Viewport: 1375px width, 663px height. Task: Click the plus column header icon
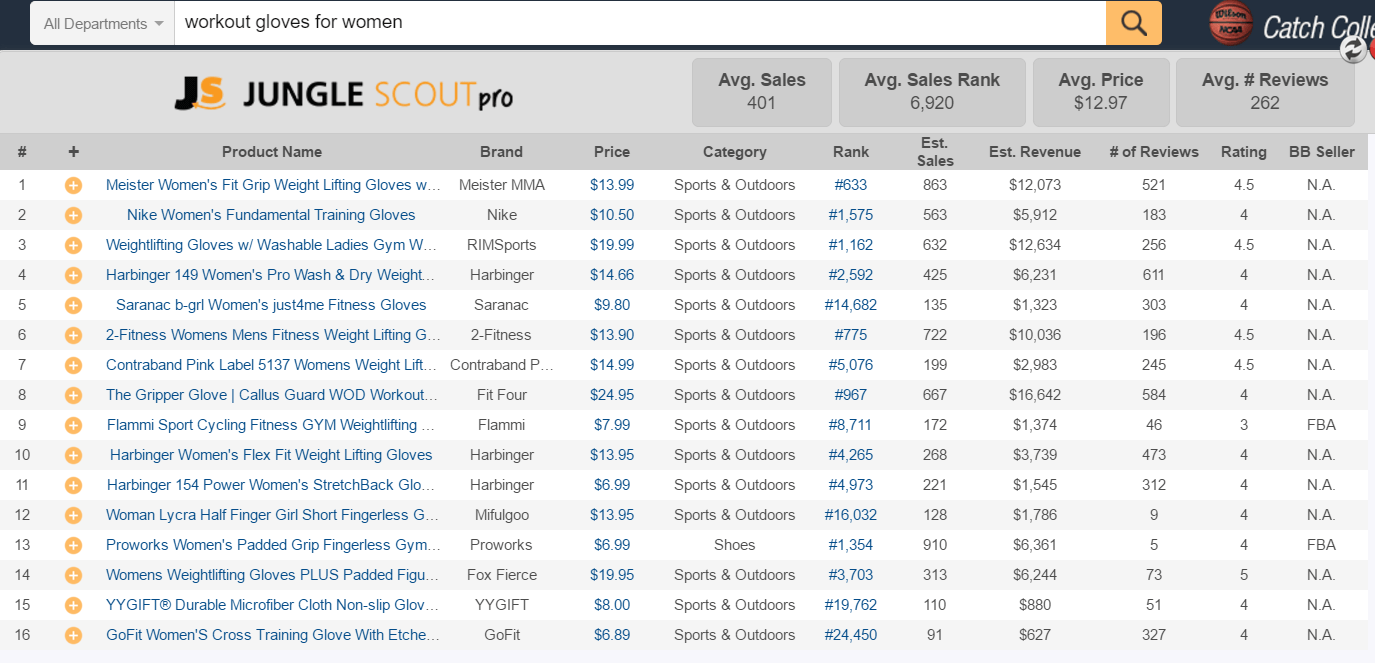pyautogui.click(x=73, y=152)
